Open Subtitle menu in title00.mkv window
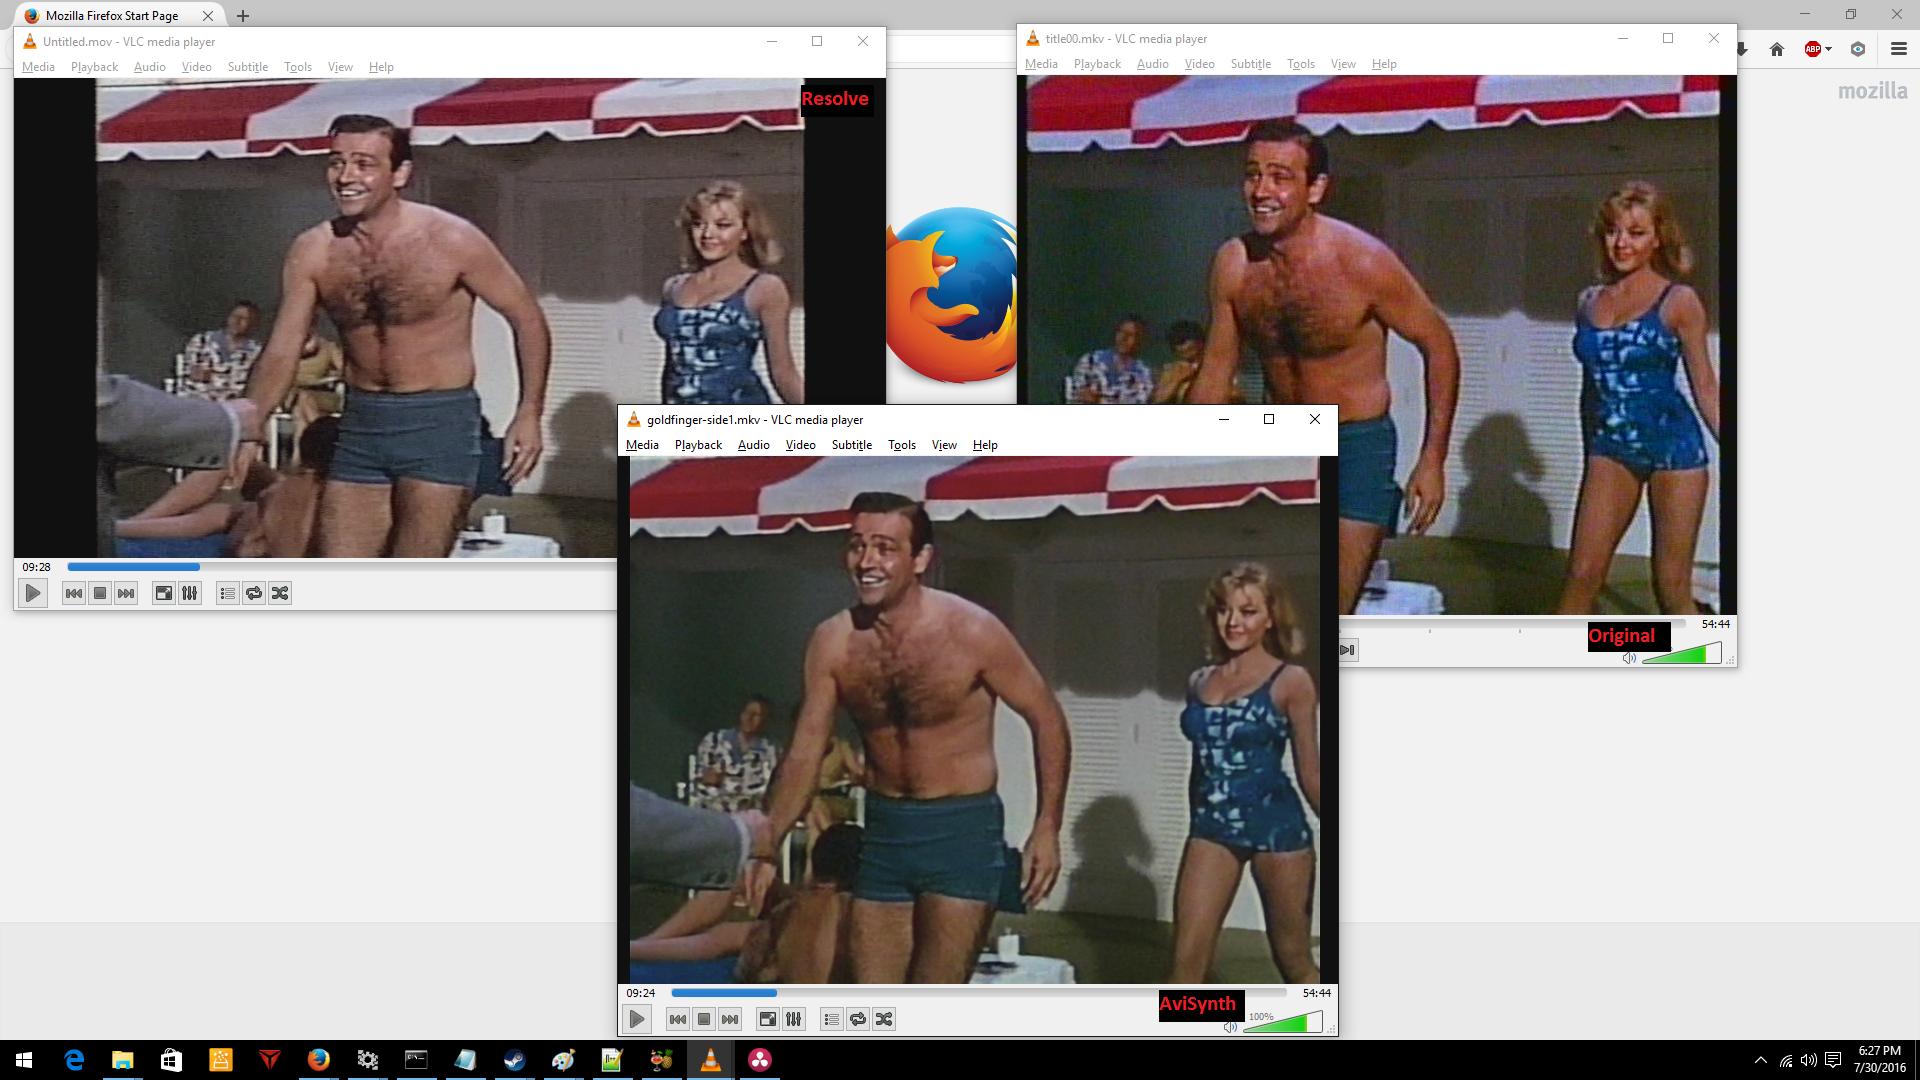1920x1080 pixels. tap(1251, 64)
